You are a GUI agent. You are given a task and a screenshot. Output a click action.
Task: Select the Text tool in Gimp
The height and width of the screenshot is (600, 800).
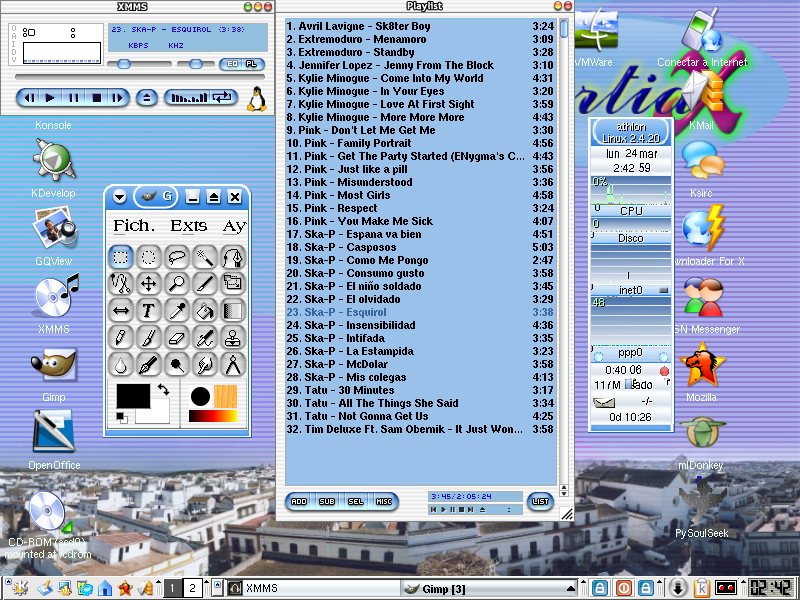(148, 311)
